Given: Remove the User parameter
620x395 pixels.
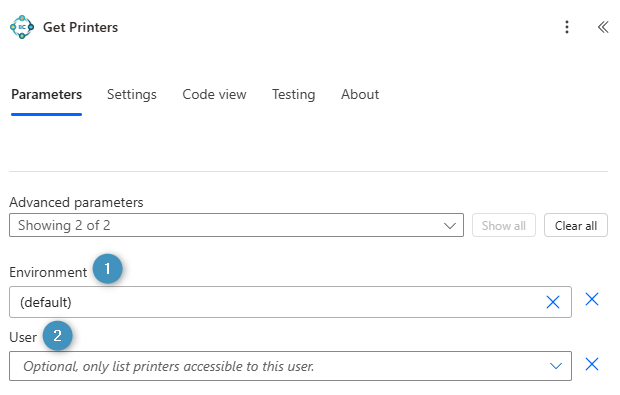Looking at the screenshot, I should (x=592, y=364).
